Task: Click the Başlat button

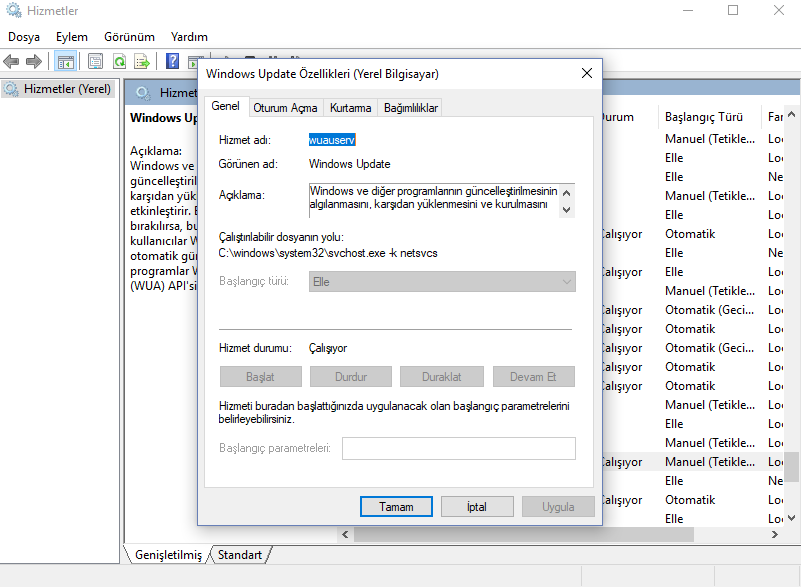Action: point(261,377)
